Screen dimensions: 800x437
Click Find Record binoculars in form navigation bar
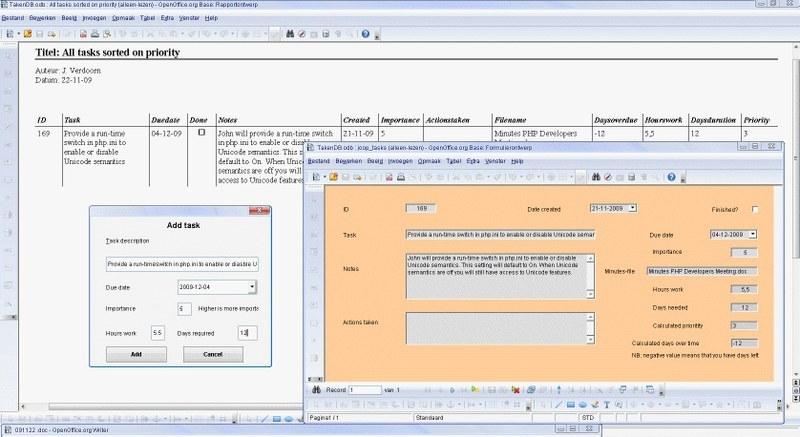(x=316, y=390)
